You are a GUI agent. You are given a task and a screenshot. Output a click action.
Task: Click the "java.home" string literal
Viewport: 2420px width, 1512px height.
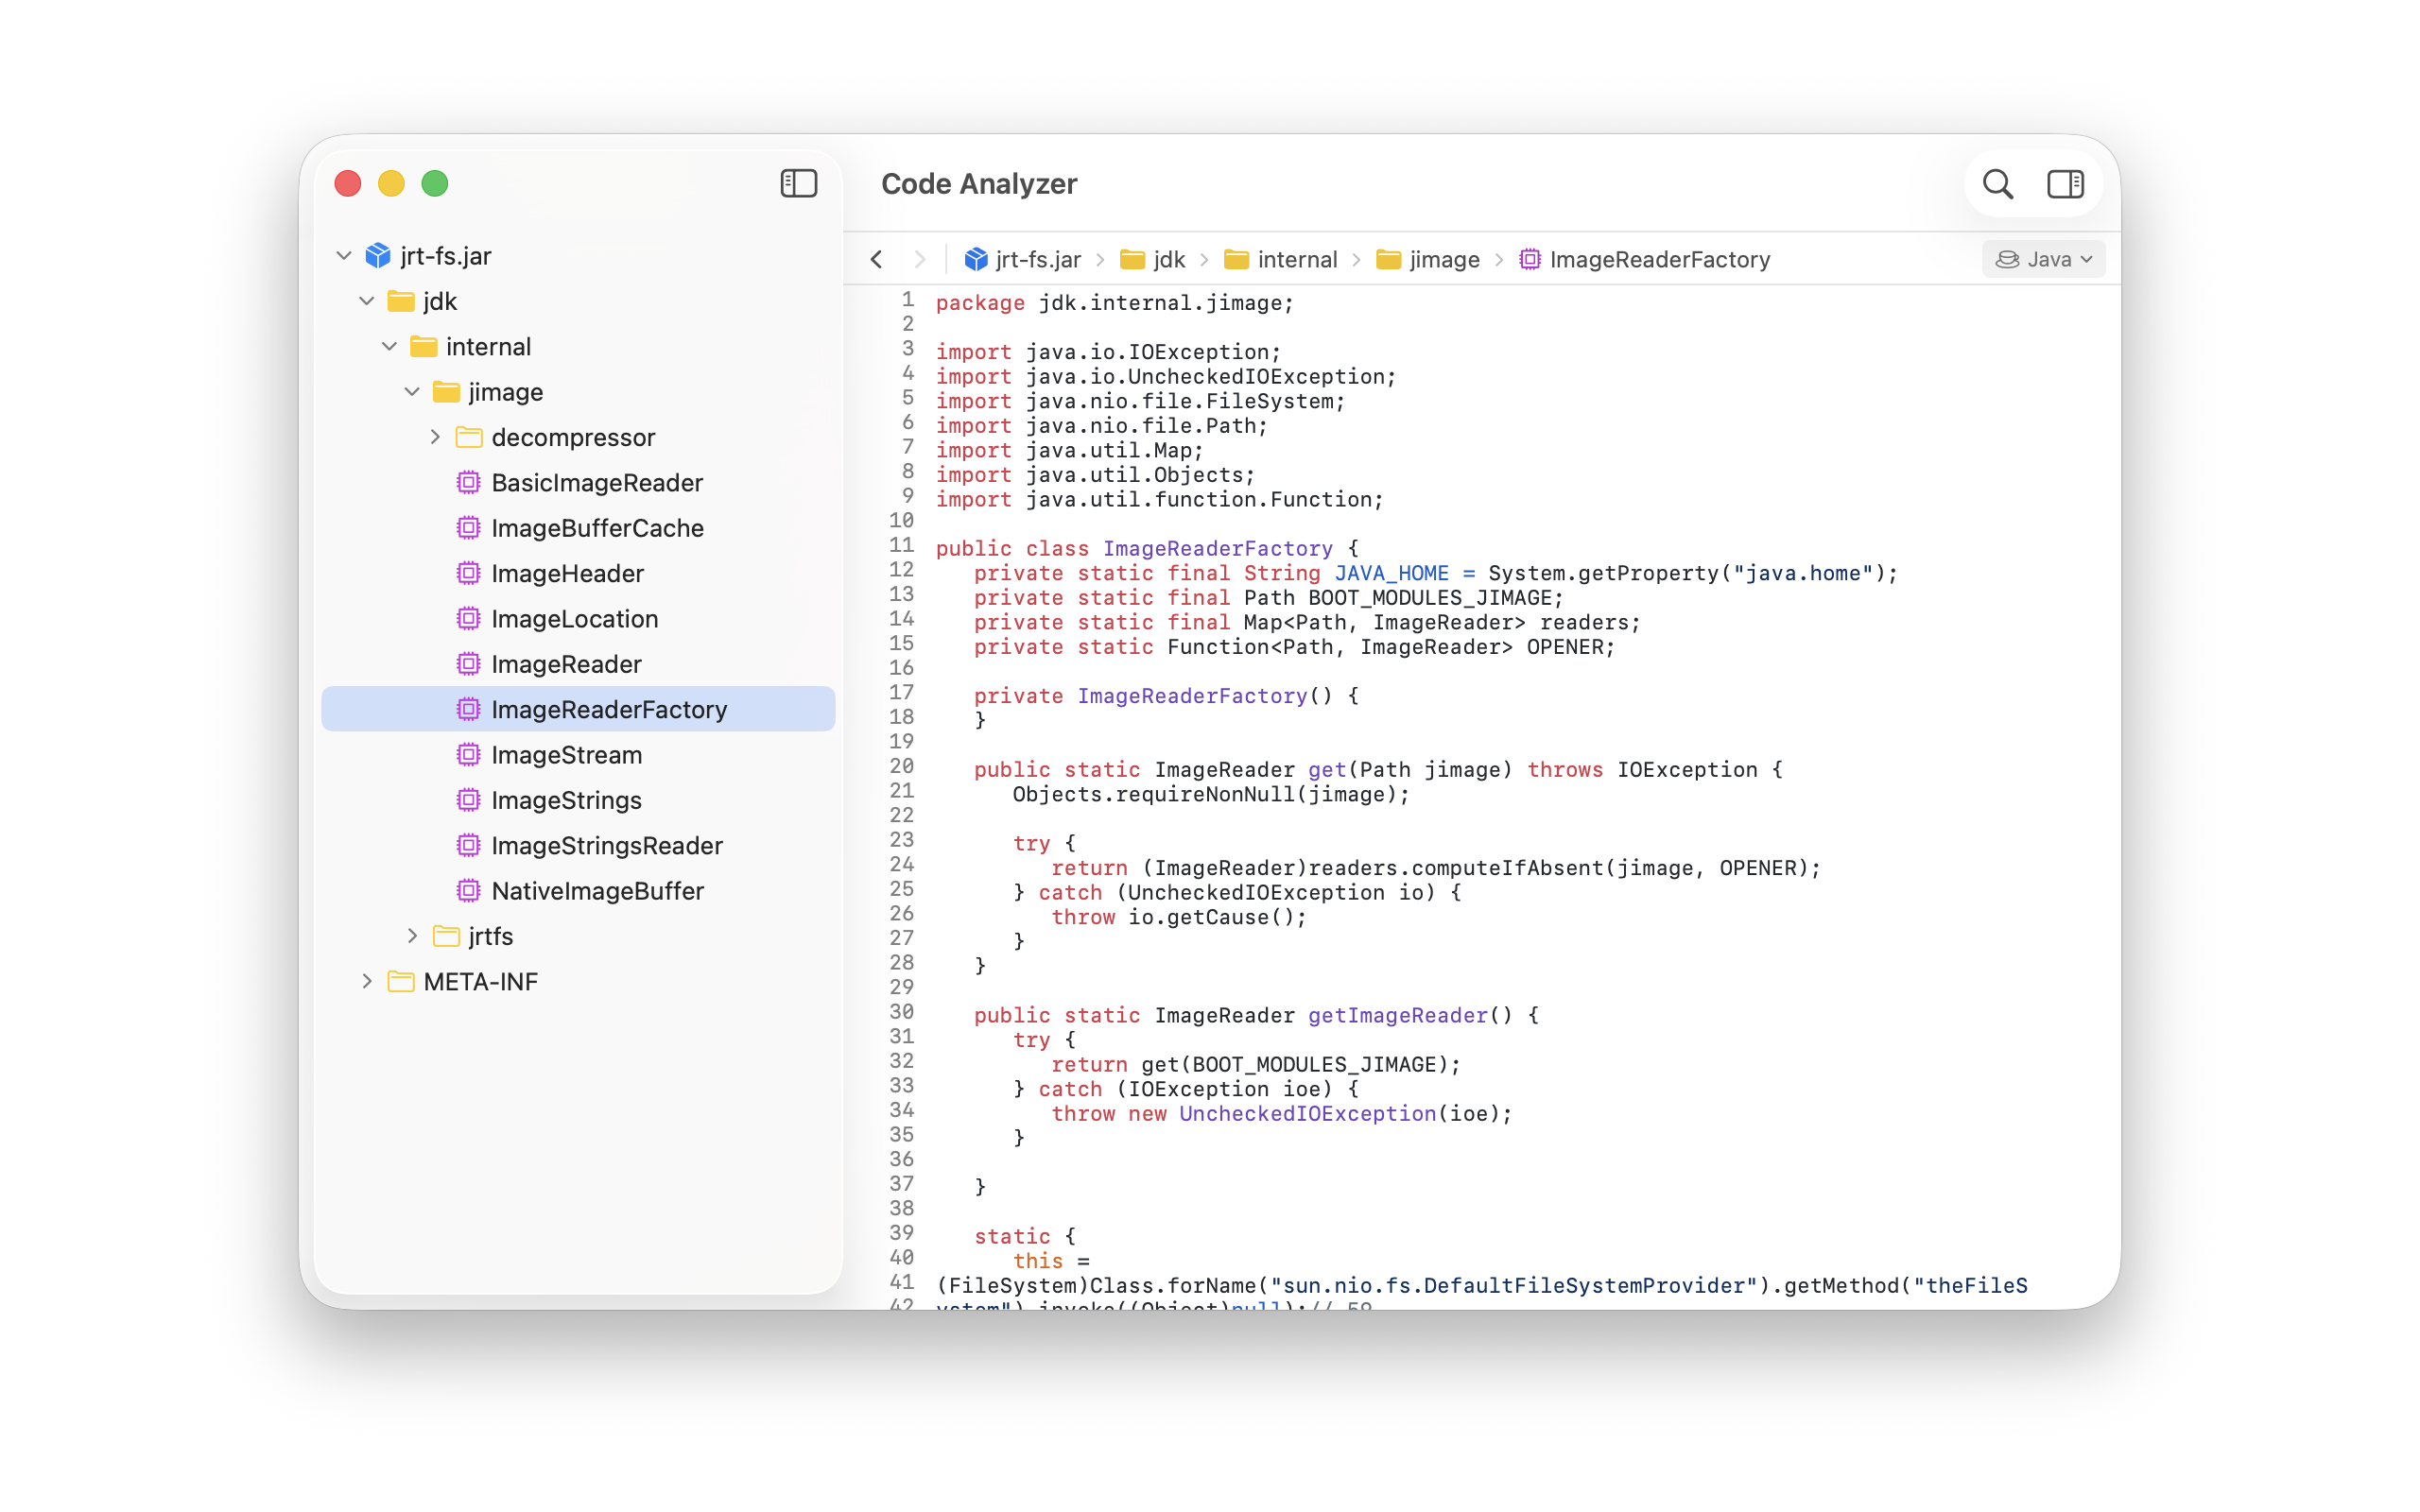click(x=1803, y=573)
